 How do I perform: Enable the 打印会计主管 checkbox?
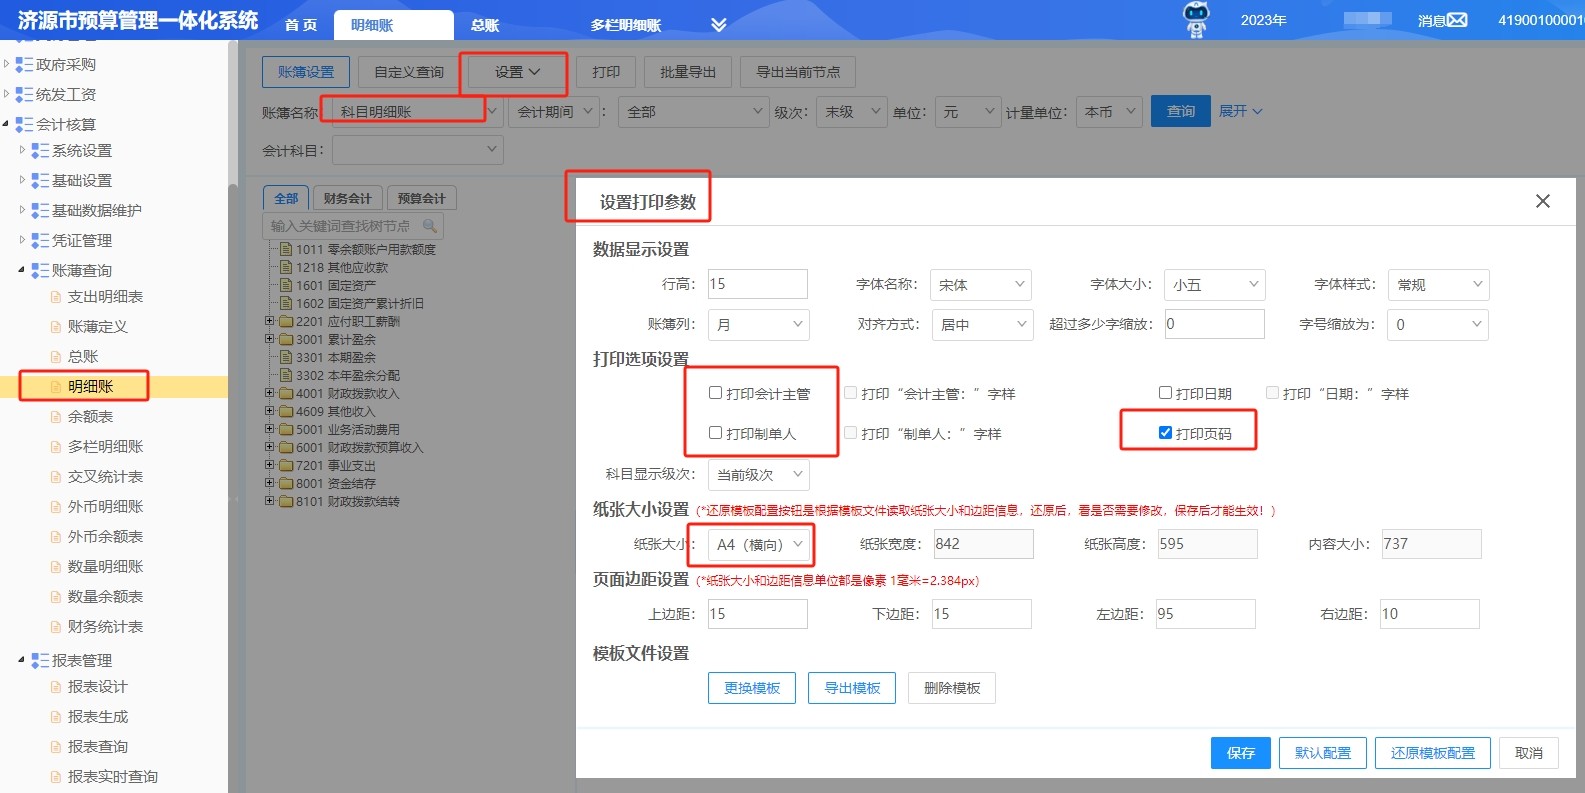715,393
